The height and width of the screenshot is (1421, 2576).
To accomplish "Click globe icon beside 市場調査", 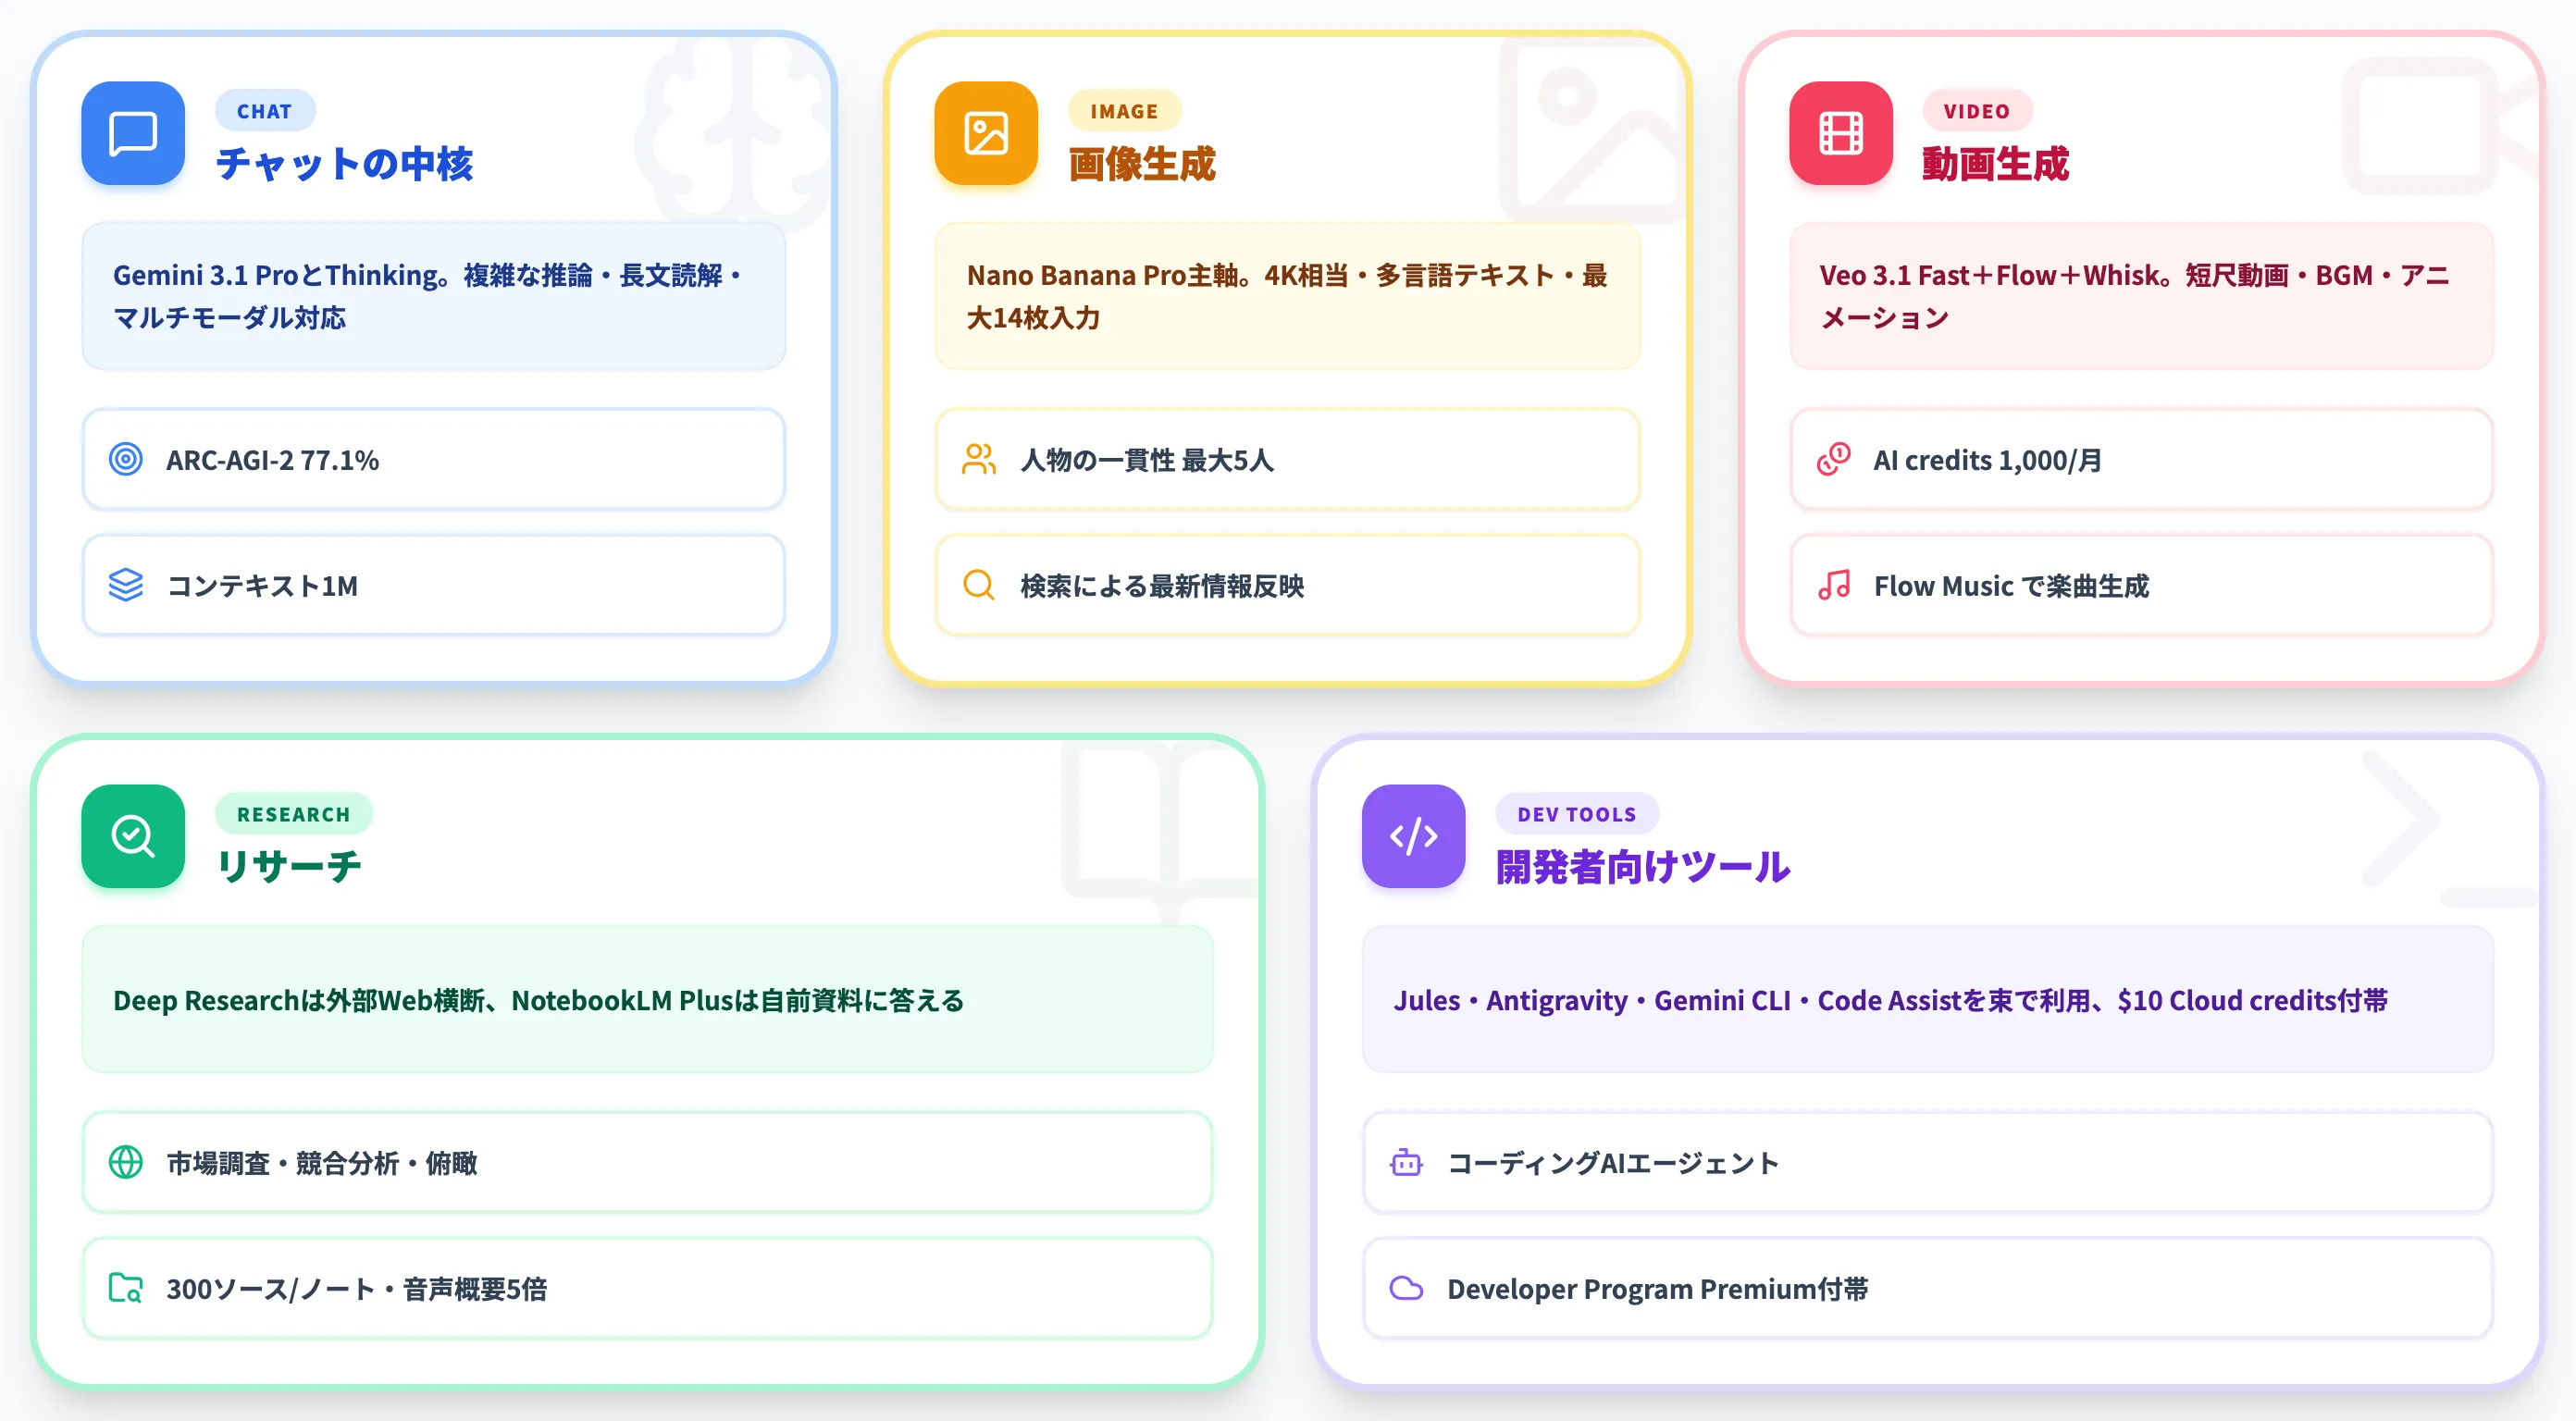I will (126, 1162).
